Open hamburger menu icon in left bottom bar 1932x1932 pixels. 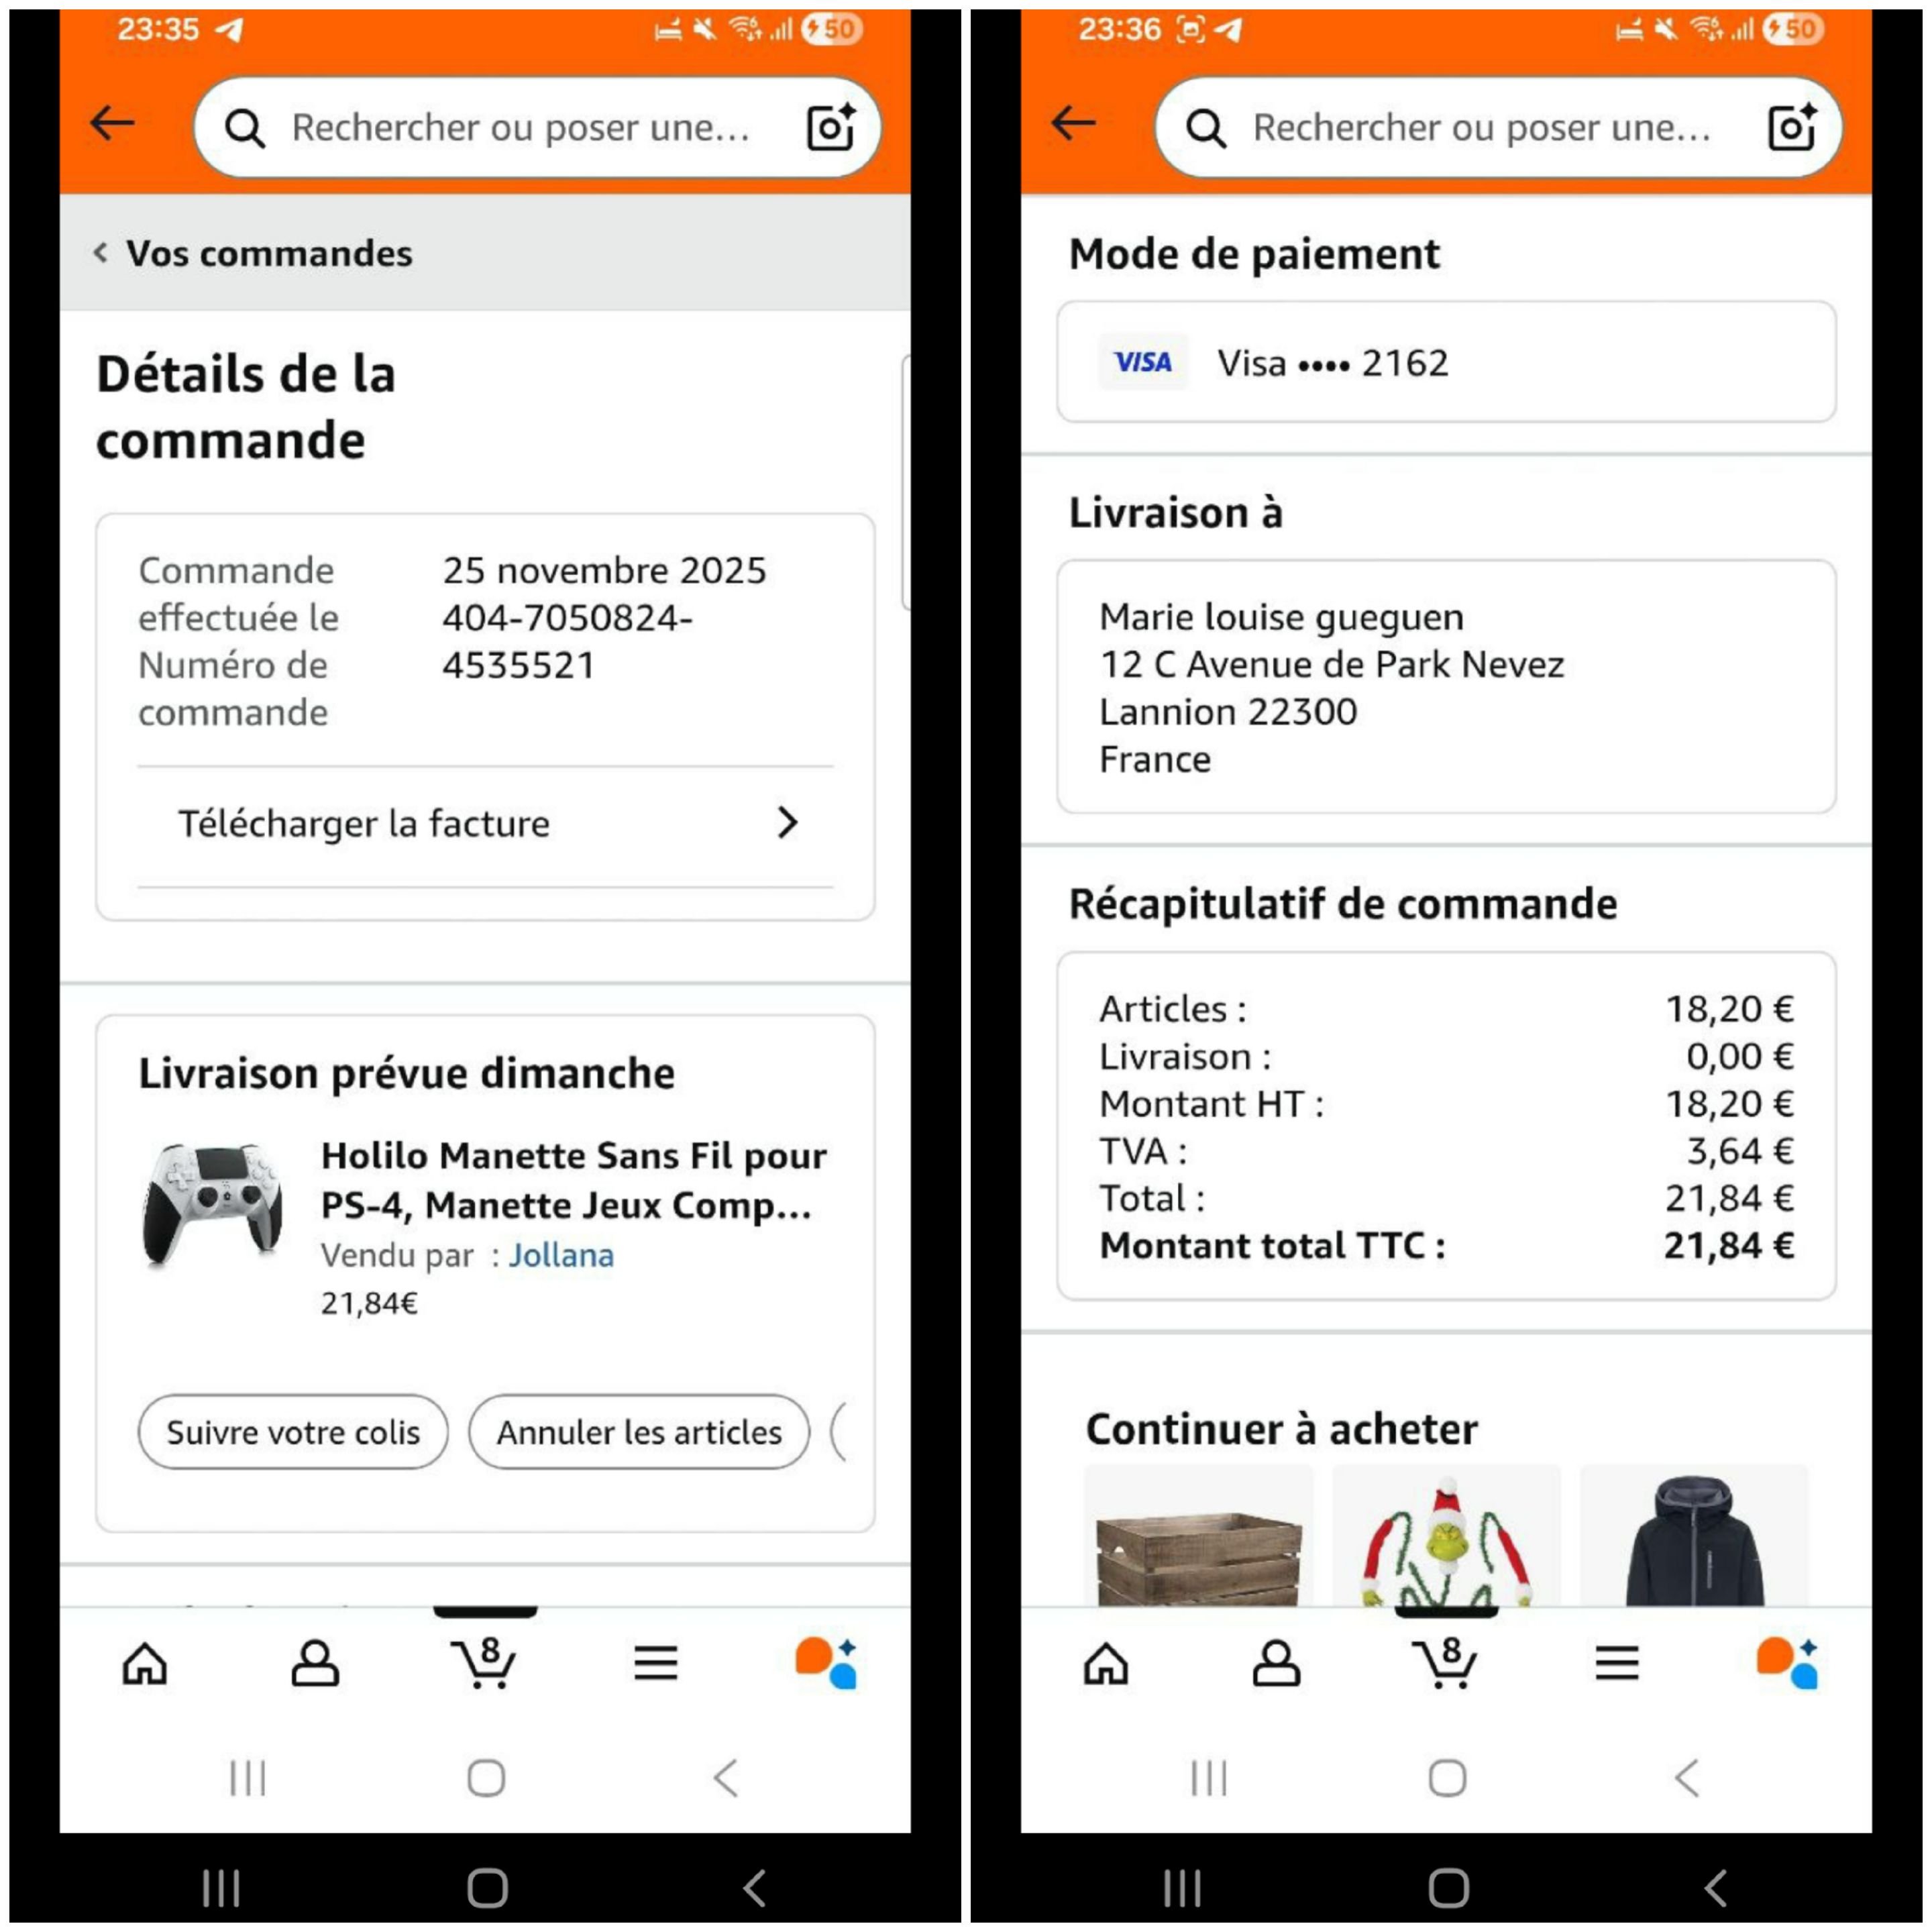(656, 1663)
